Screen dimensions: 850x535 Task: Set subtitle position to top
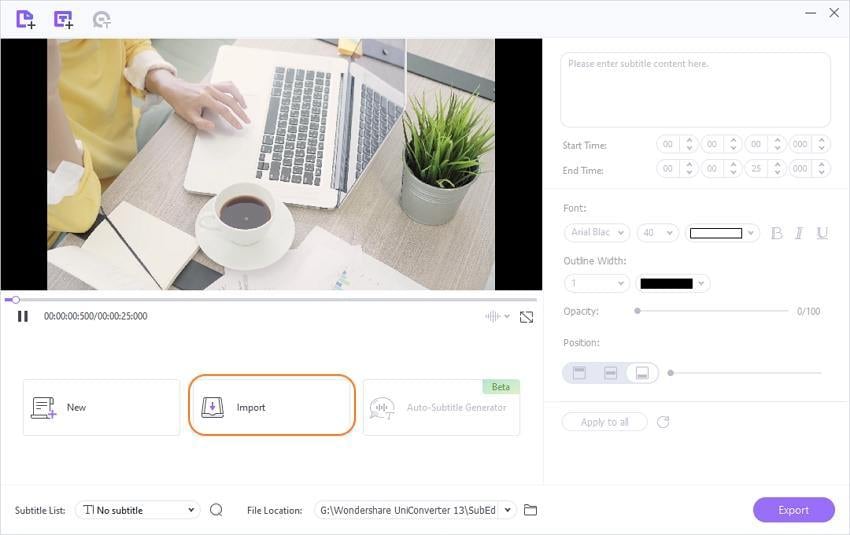[x=579, y=373]
